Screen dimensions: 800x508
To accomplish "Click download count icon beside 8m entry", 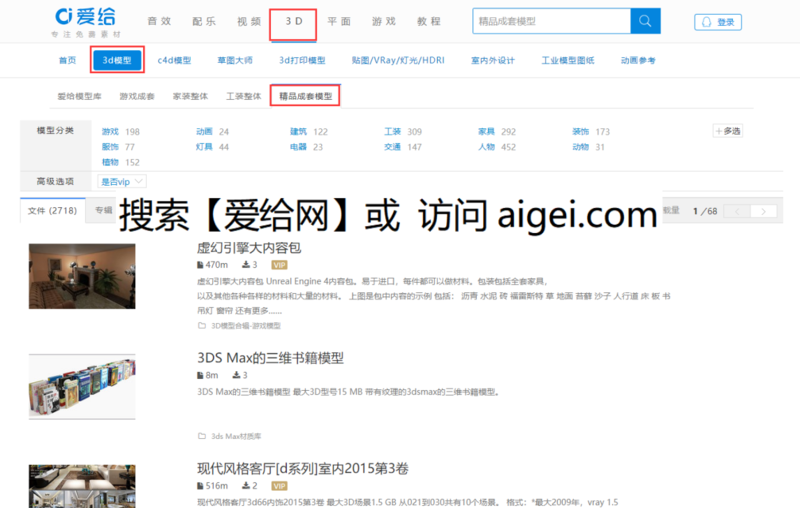I will click(x=236, y=375).
